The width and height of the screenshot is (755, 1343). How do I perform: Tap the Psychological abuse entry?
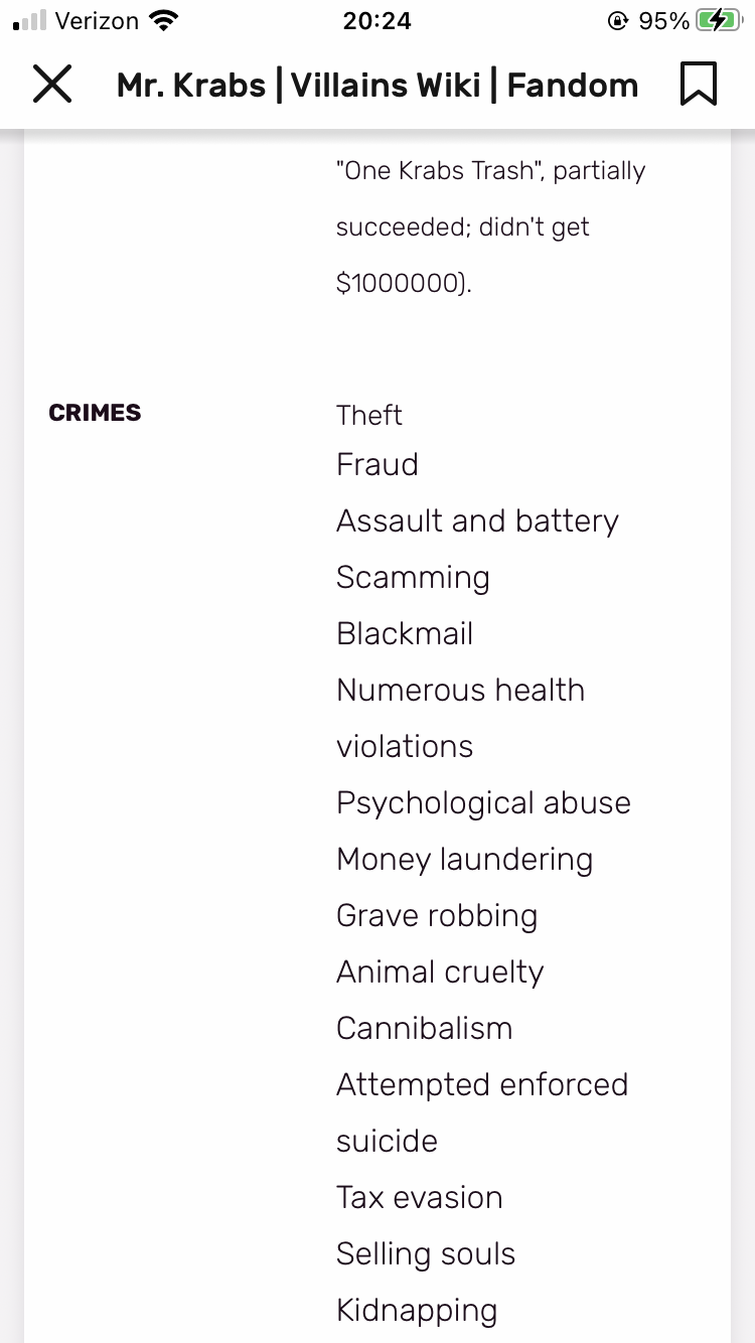(483, 804)
